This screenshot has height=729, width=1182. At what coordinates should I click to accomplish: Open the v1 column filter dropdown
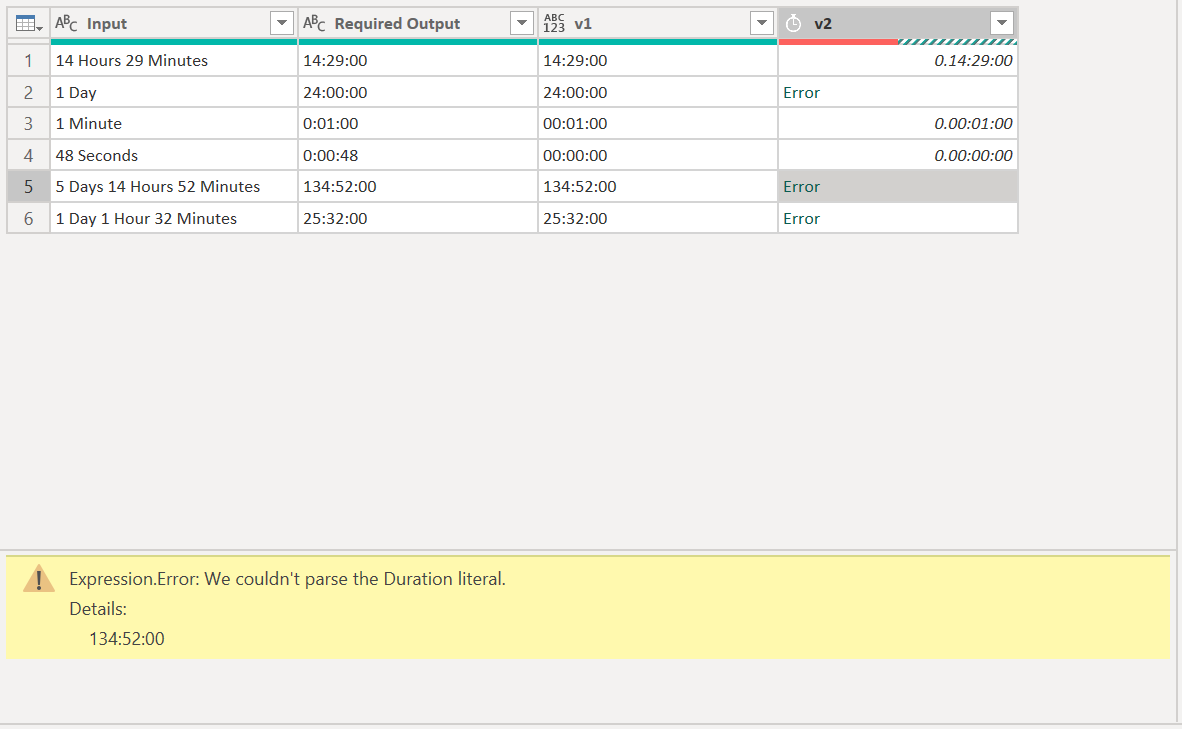click(762, 23)
